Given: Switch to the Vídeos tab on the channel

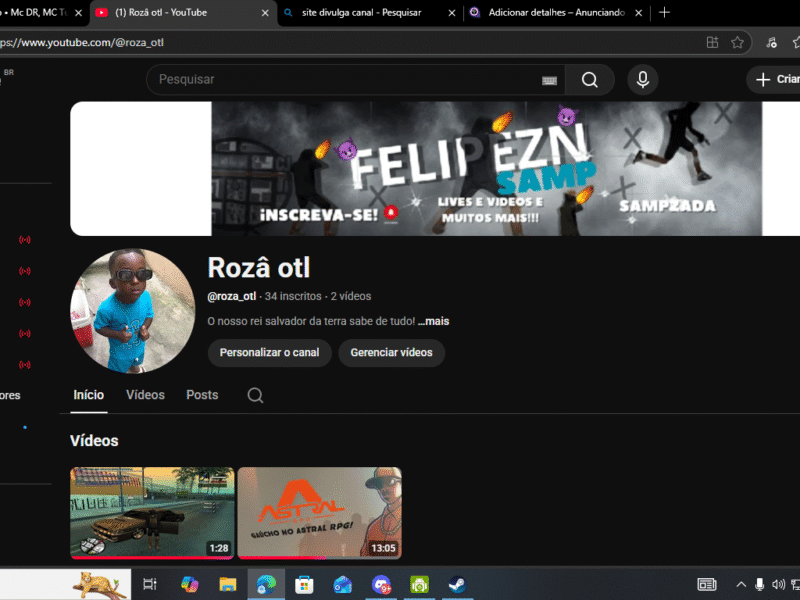Looking at the screenshot, I should tap(145, 395).
